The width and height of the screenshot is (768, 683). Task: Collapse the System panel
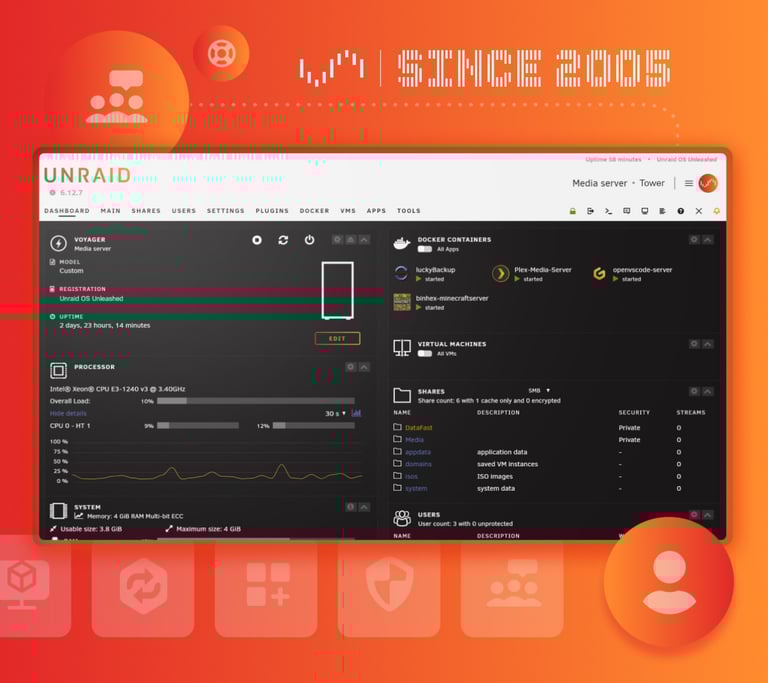[364, 507]
